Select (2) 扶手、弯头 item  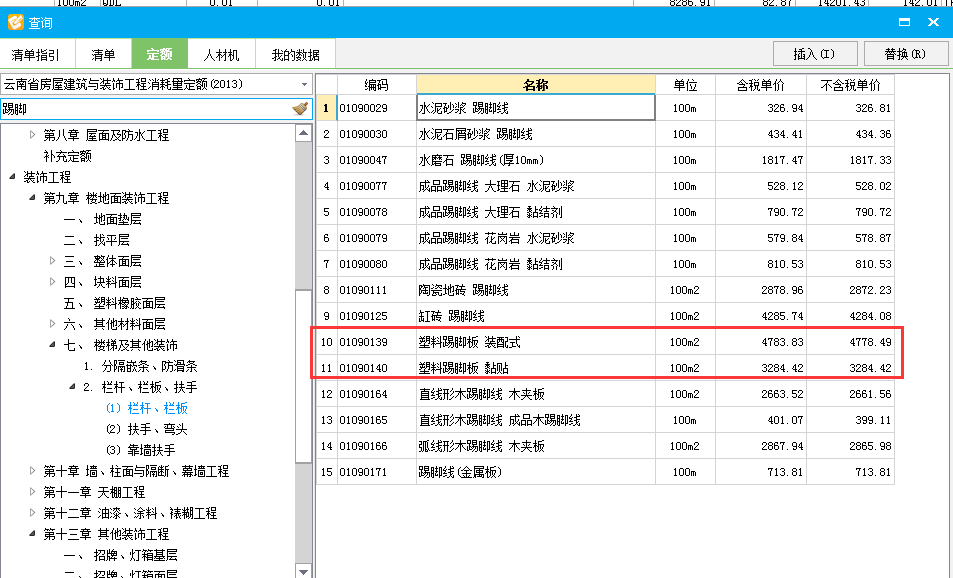[x=146, y=429]
